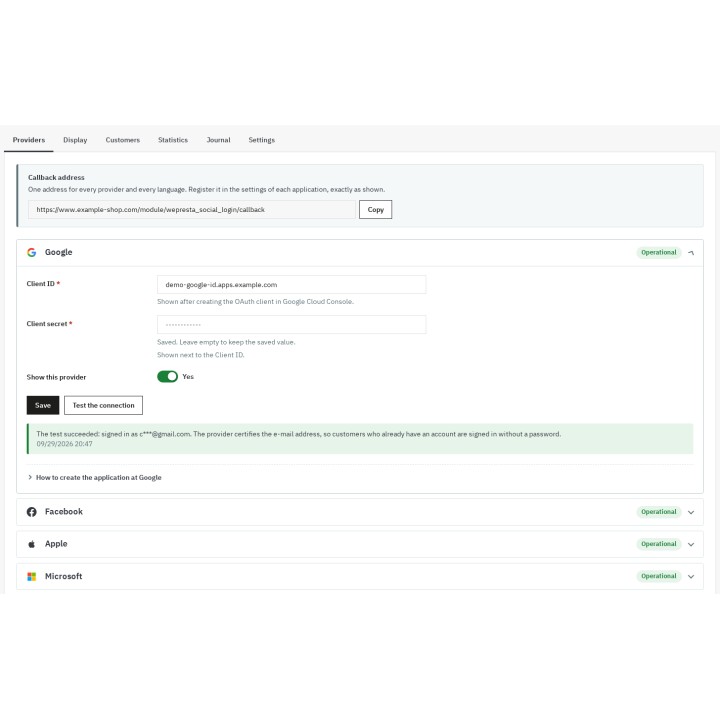Screen dimensions: 720x720
Task: Open the Providers tab
Action: 28,140
